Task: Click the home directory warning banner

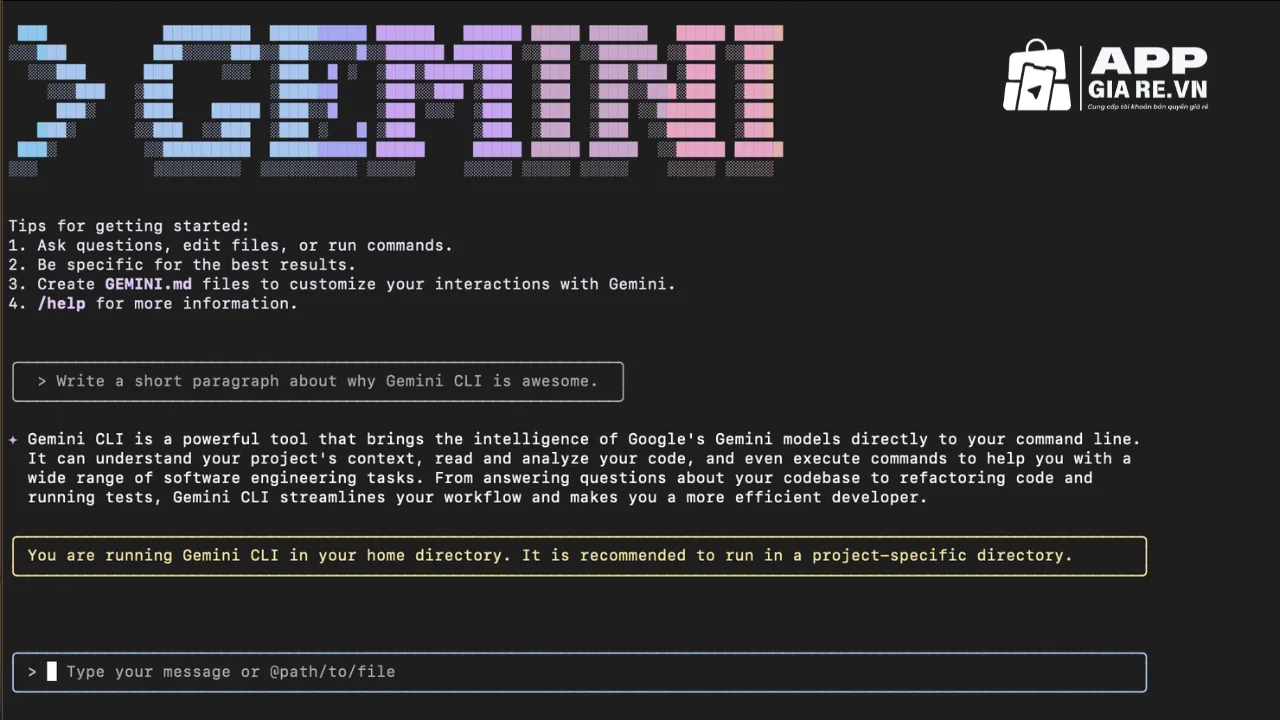Action: [x=579, y=555]
